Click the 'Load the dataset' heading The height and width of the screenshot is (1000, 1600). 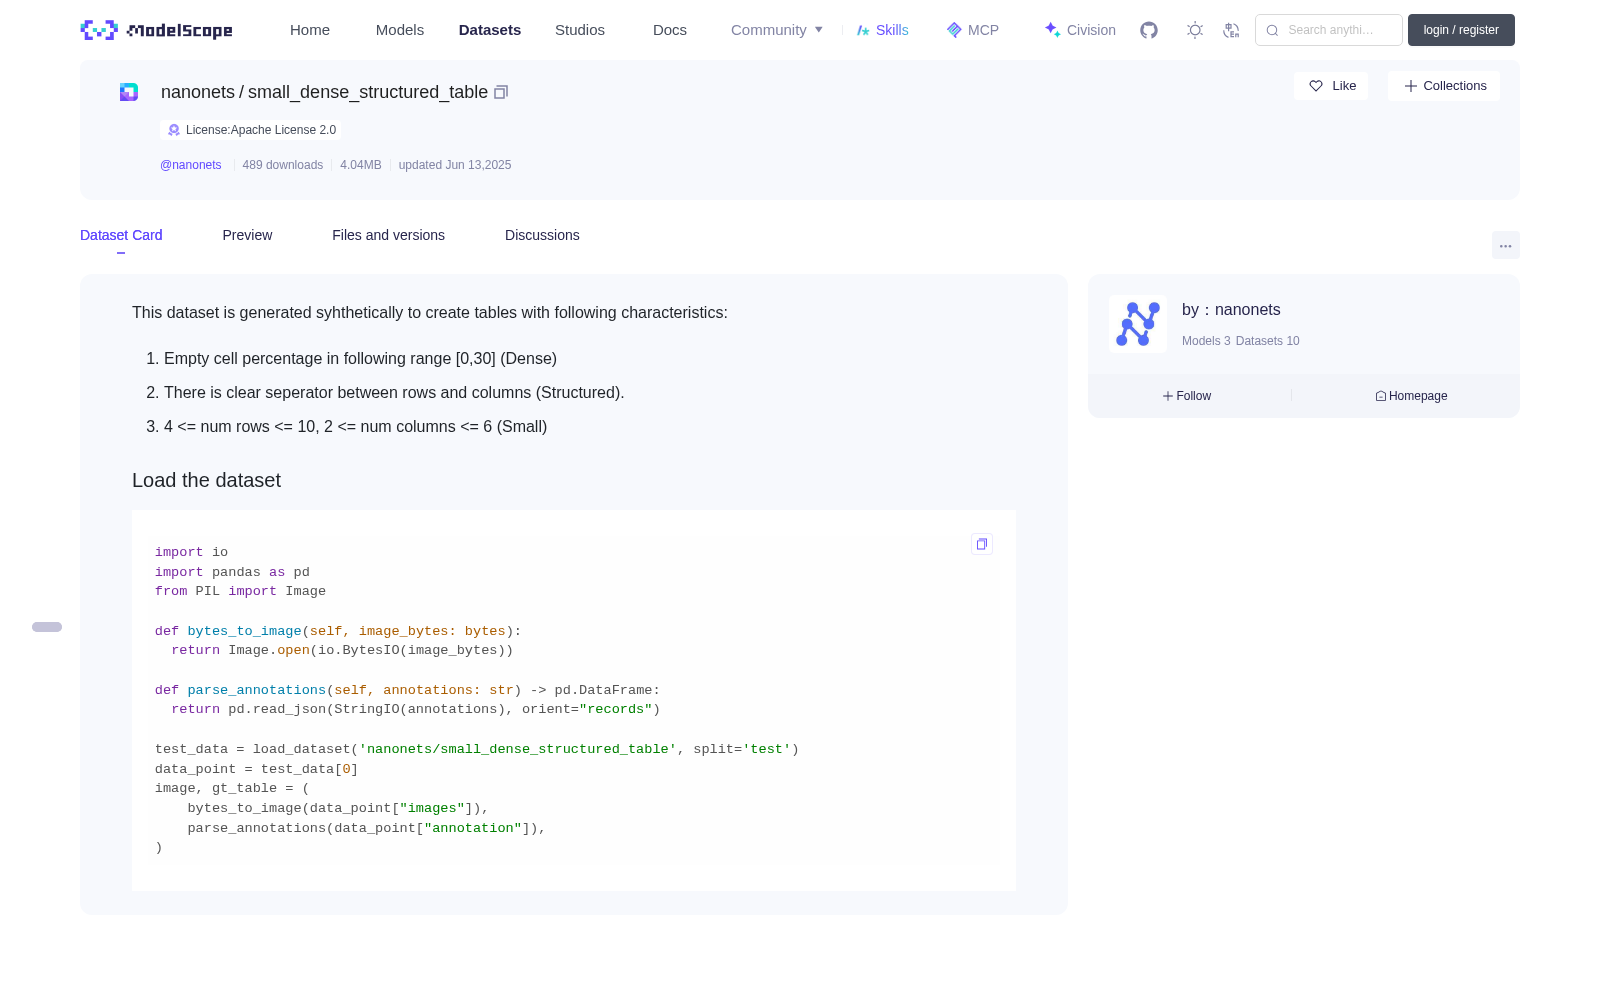click(x=206, y=480)
